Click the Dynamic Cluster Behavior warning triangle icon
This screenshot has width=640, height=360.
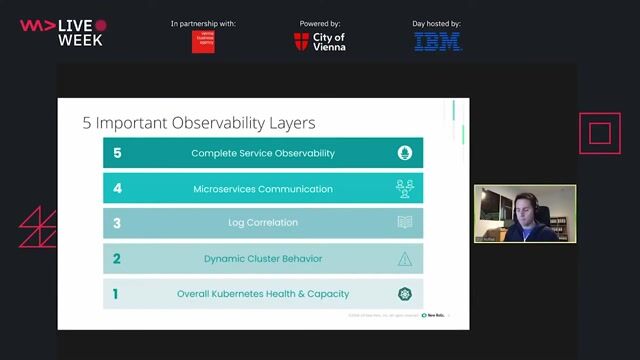pyautogui.click(x=405, y=259)
